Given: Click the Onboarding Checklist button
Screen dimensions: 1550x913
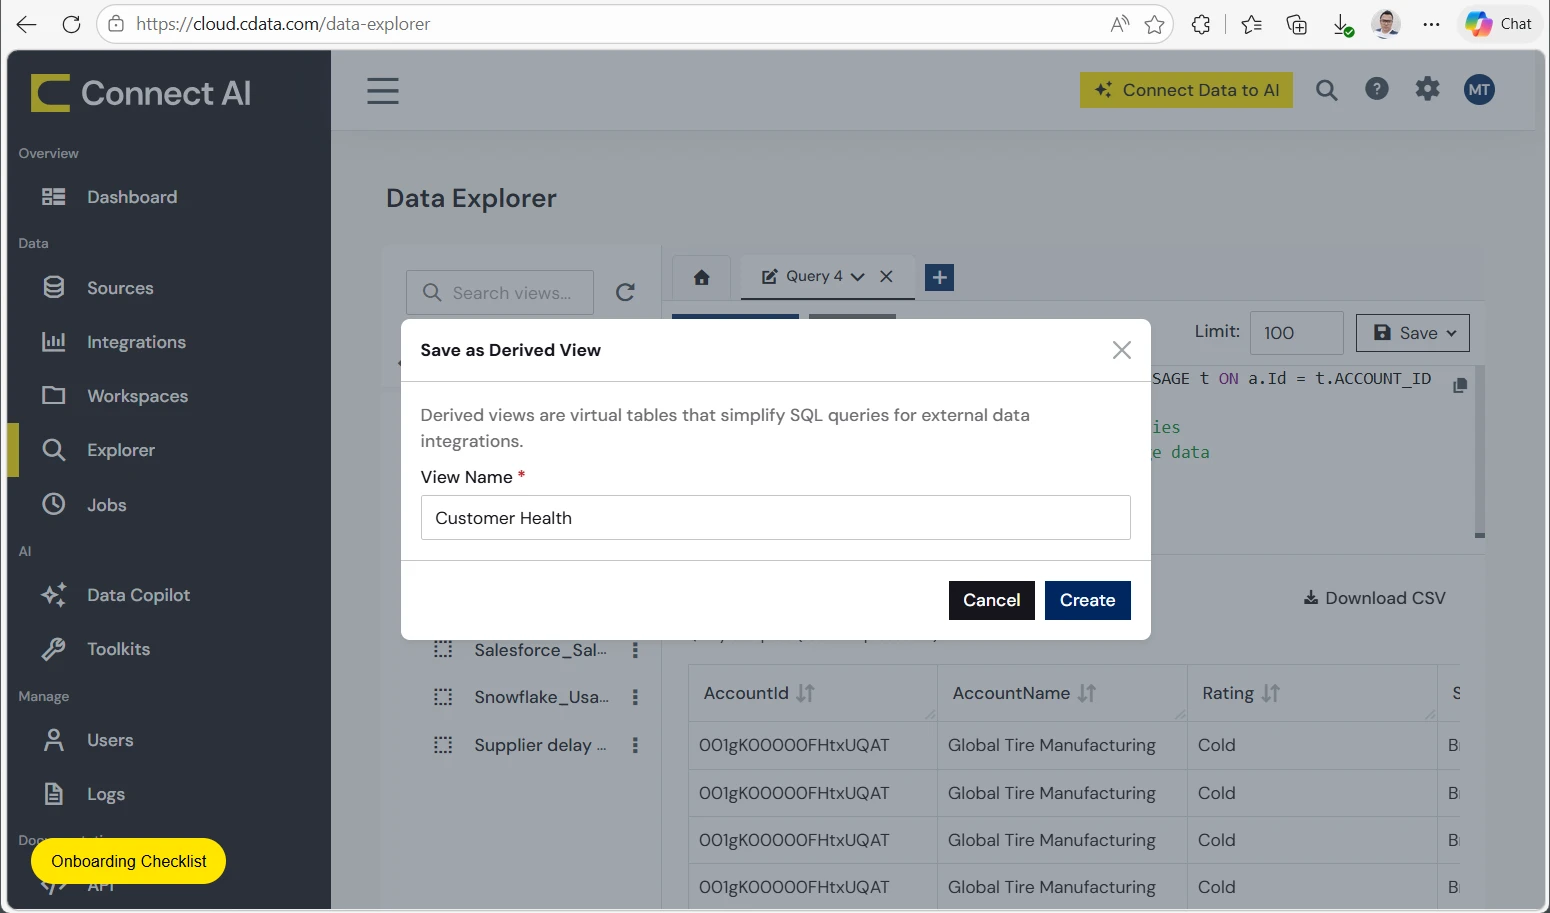Looking at the screenshot, I should 129,861.
